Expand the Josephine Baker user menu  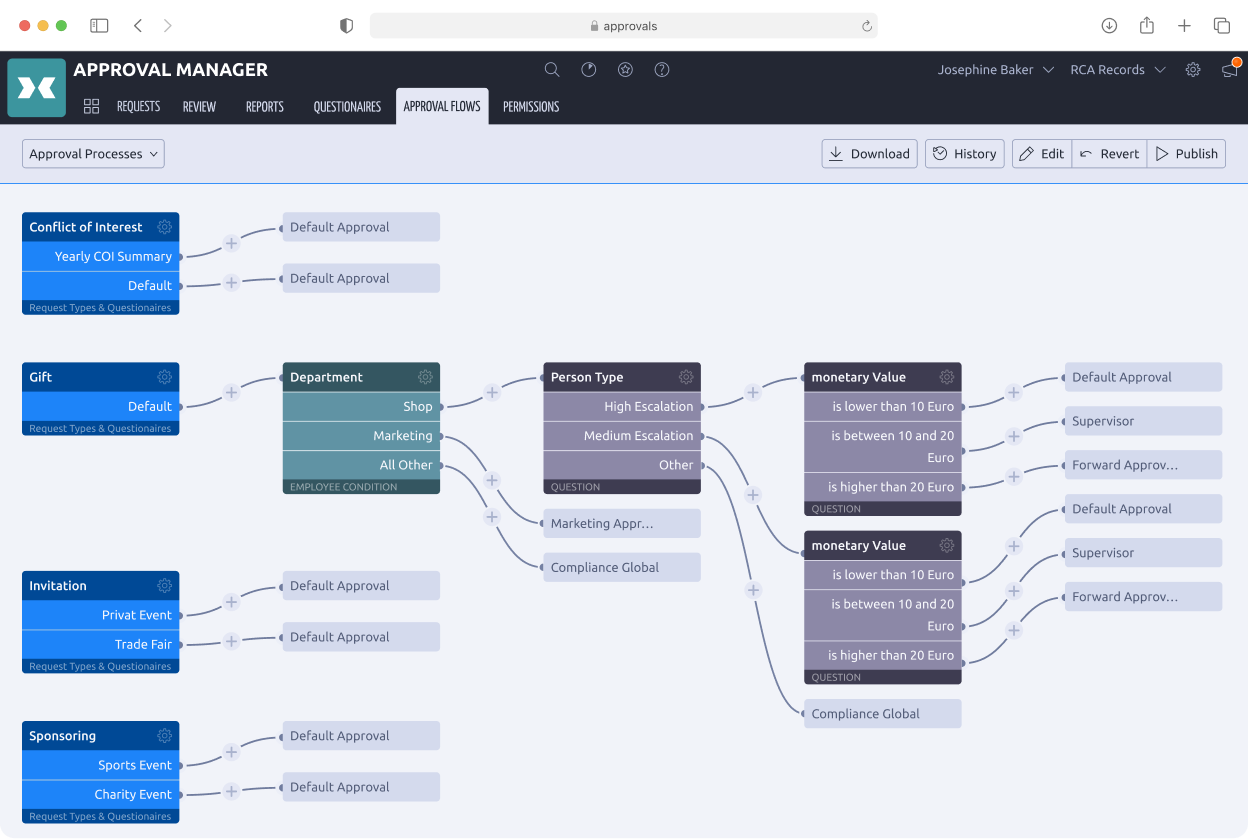click(995, 69)
